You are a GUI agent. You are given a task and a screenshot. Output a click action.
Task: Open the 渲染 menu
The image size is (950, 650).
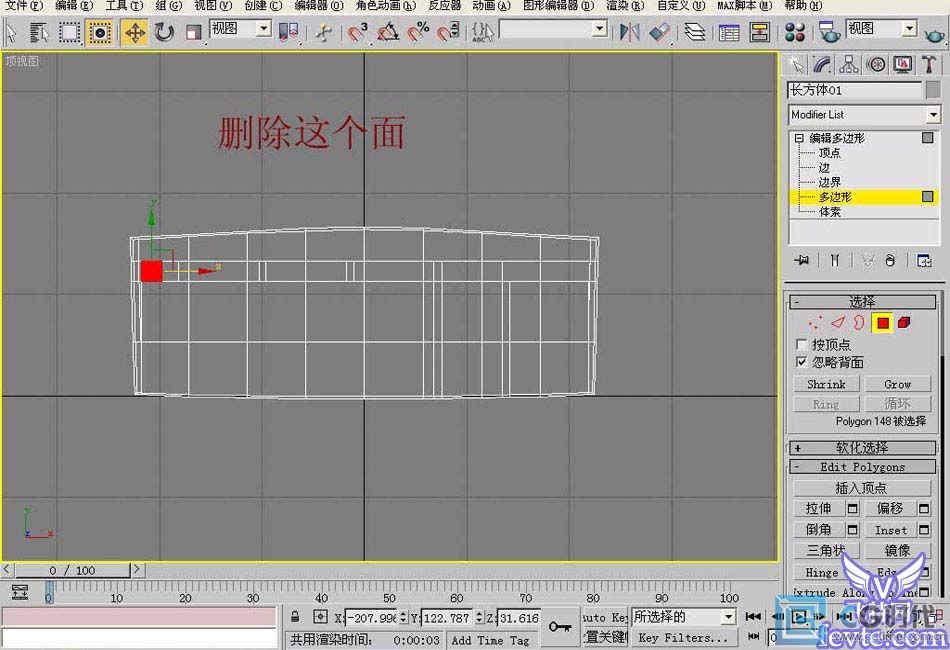[x=625, y=6]
